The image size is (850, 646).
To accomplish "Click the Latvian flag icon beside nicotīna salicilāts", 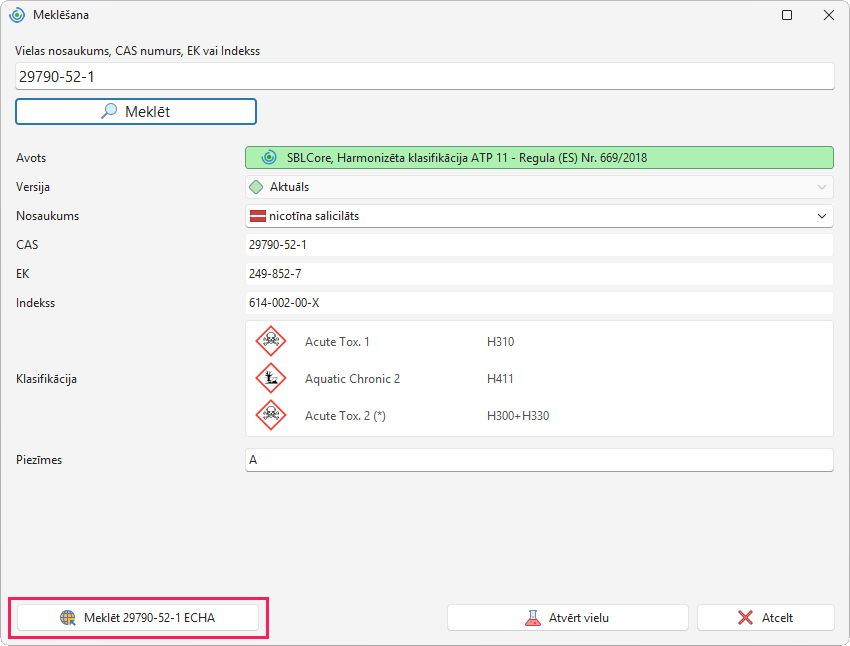I will pyautogui.click(x=257, y=216).
